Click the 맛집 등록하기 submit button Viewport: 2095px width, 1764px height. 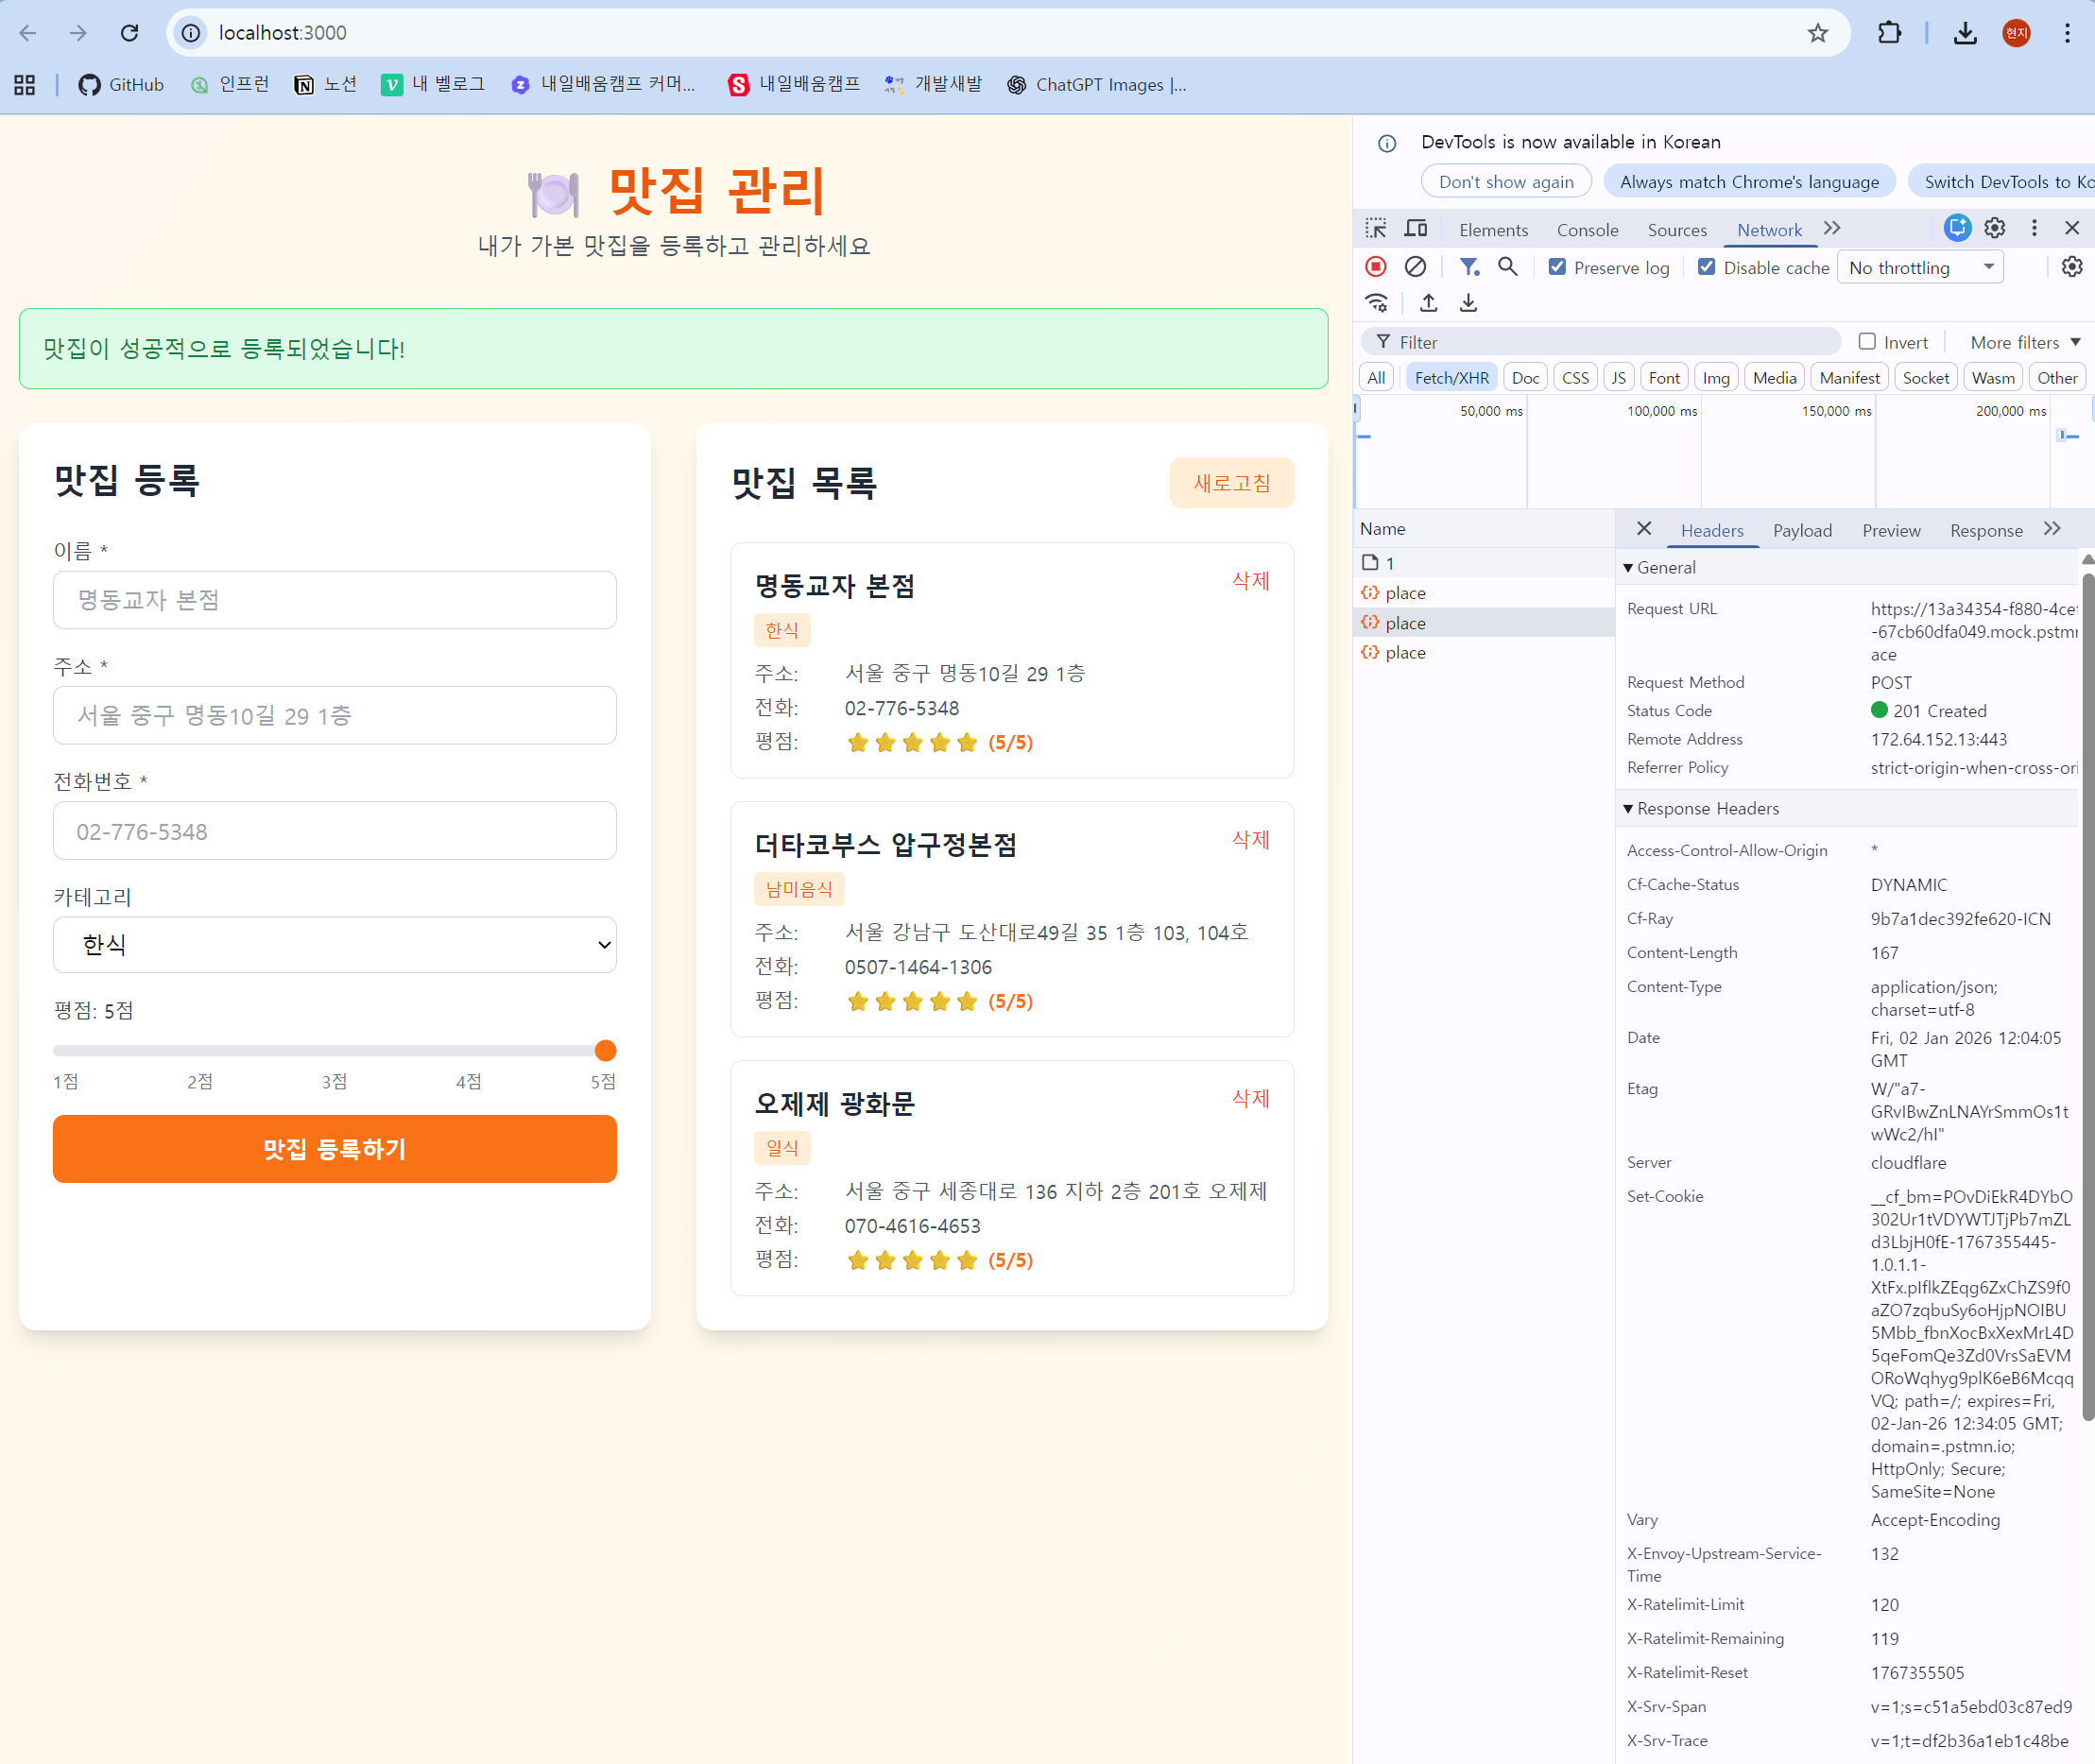334,1149
